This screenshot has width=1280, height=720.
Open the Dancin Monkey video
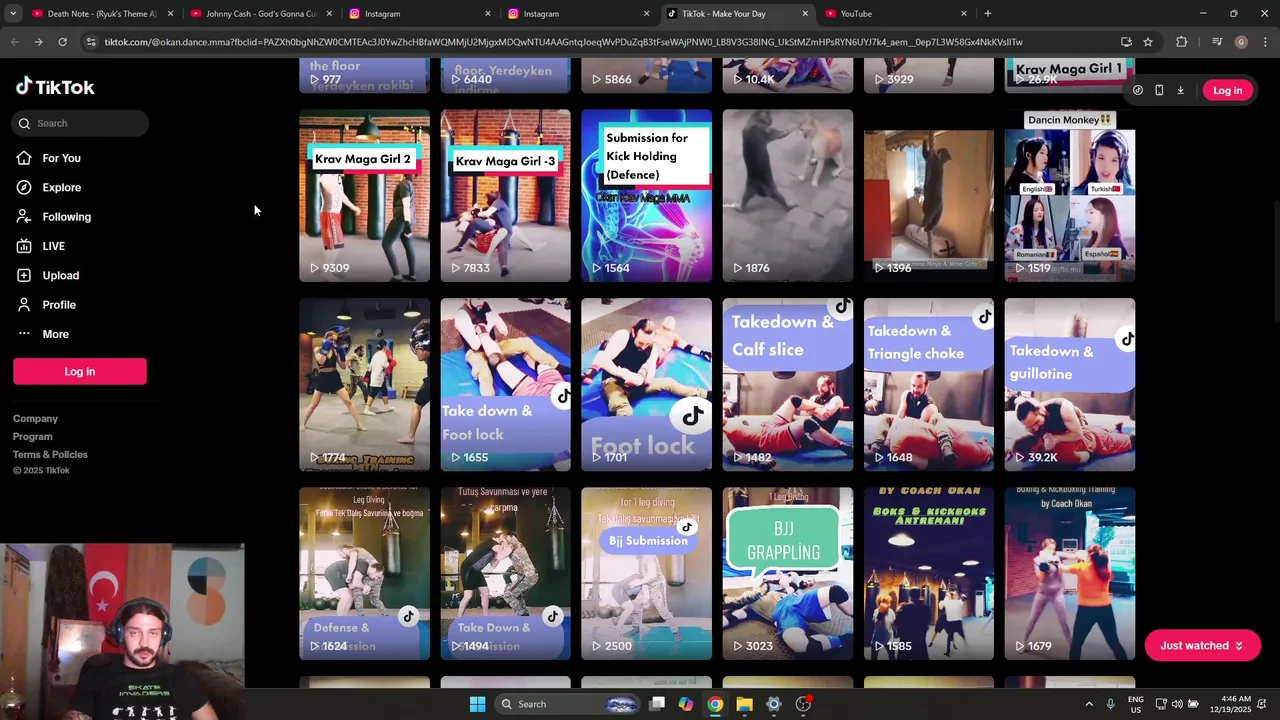click(x=1069, y=196)
